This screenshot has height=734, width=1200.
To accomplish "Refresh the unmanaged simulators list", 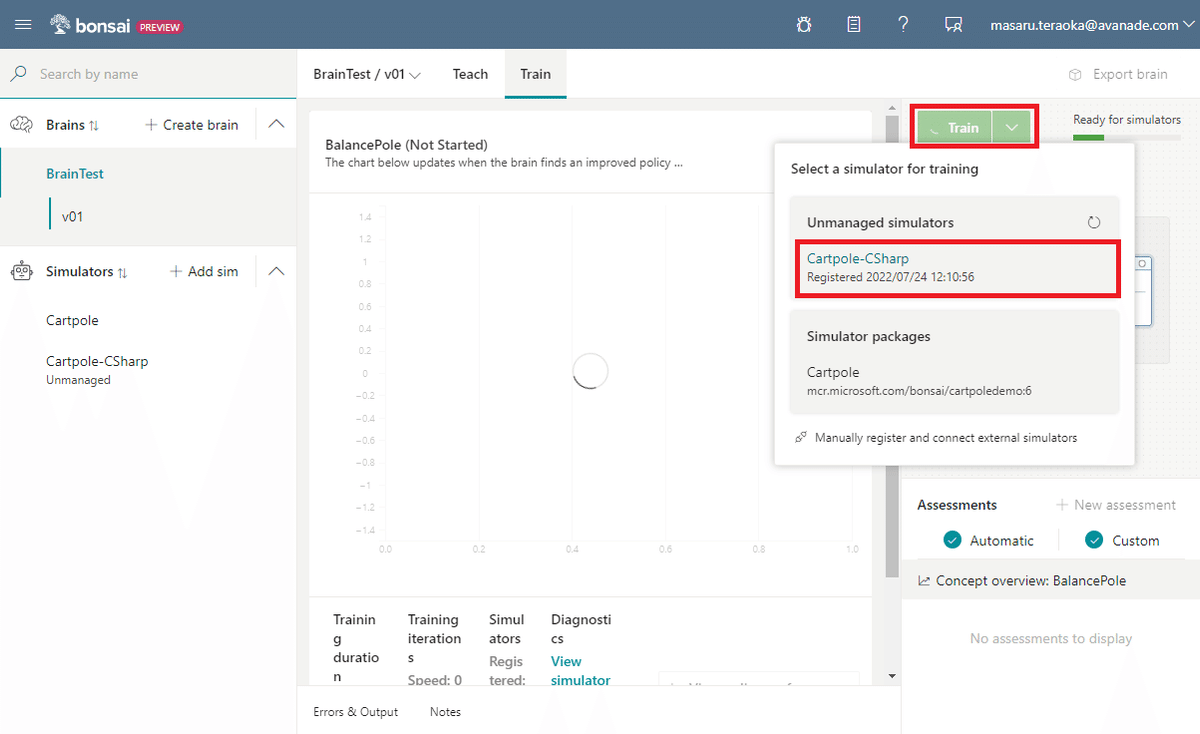I will click(1093, 223).
